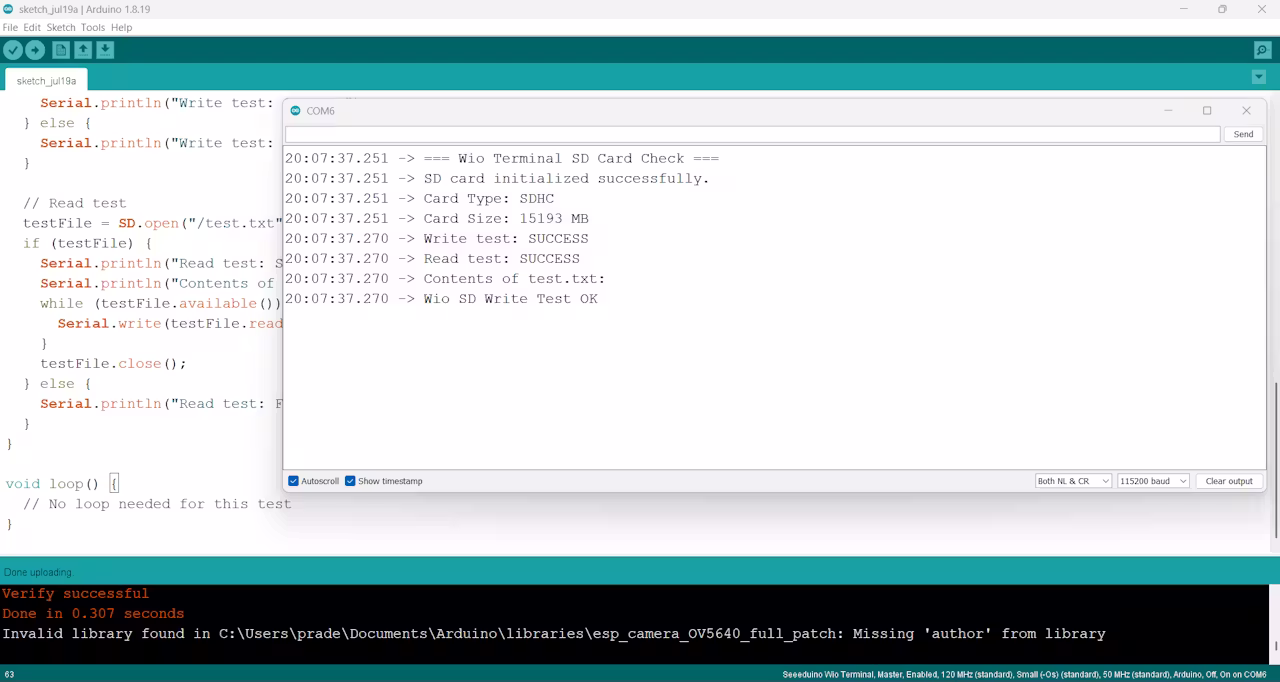Verify the sketch with the checkmark icon
The height and width of the screenshot is (682, 1280).
[x=13, y=49]
